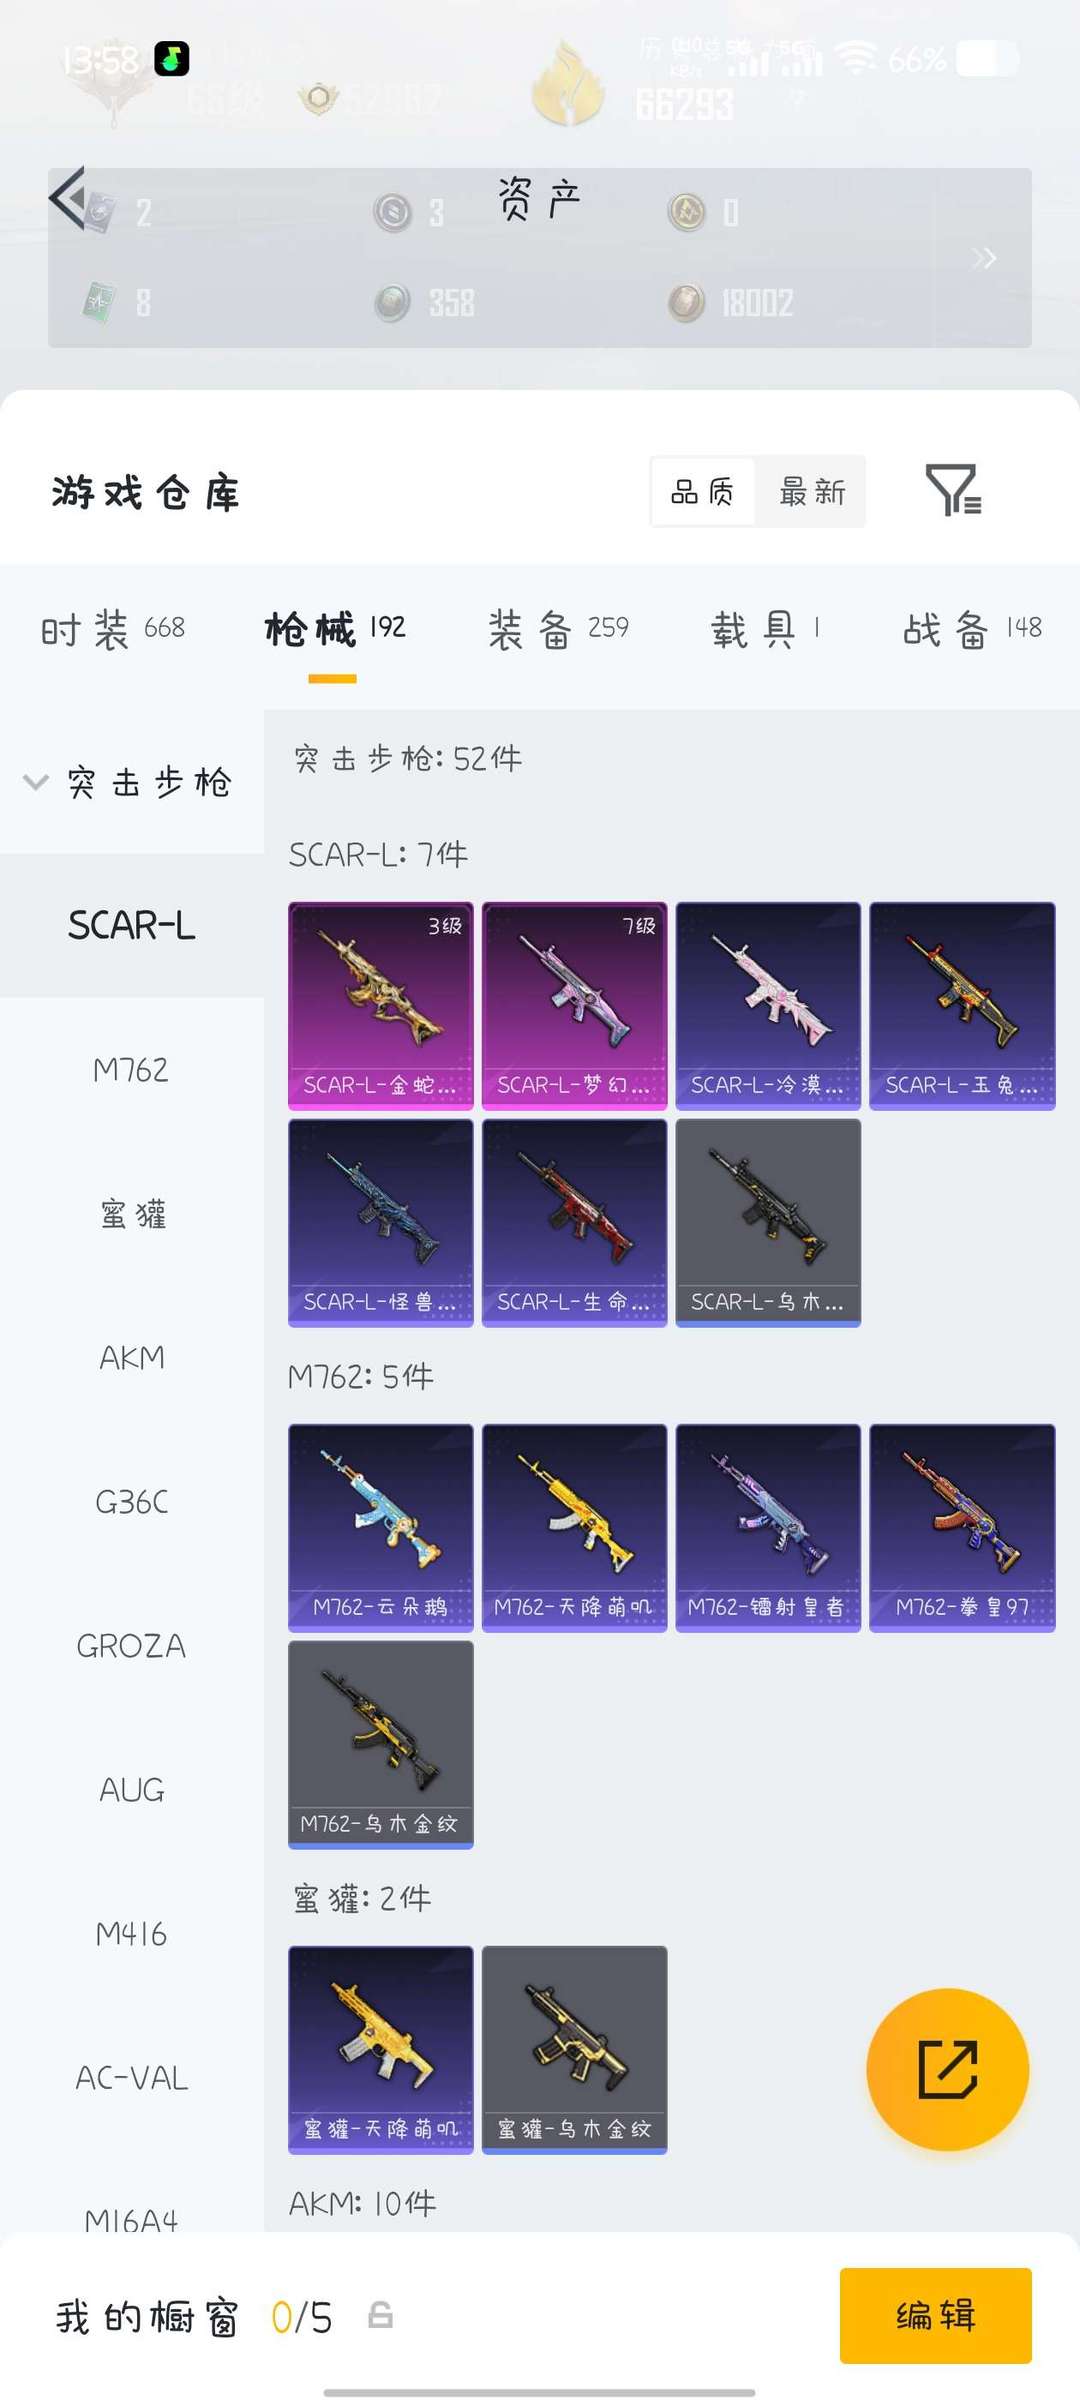This screenshot has width=1080, height=2400.
Task: Expand assets with double chevron arrow
Action: pyautogui.click(x=984, y=258)
